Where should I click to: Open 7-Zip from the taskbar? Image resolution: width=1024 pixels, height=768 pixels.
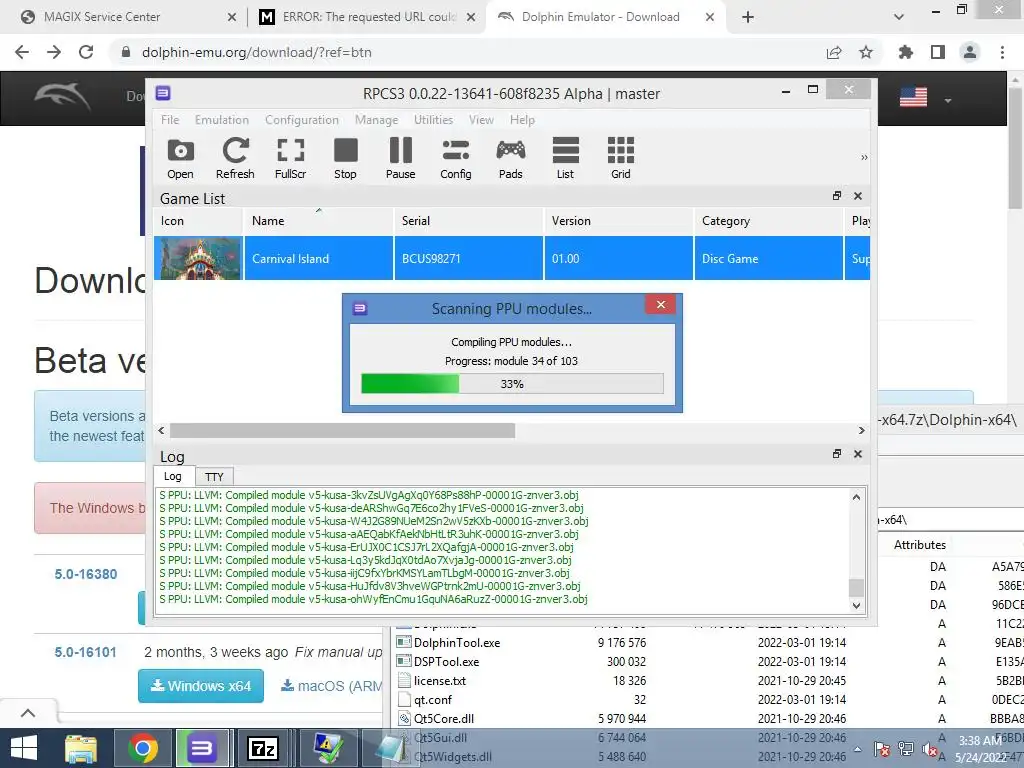(x=263, y=748)
